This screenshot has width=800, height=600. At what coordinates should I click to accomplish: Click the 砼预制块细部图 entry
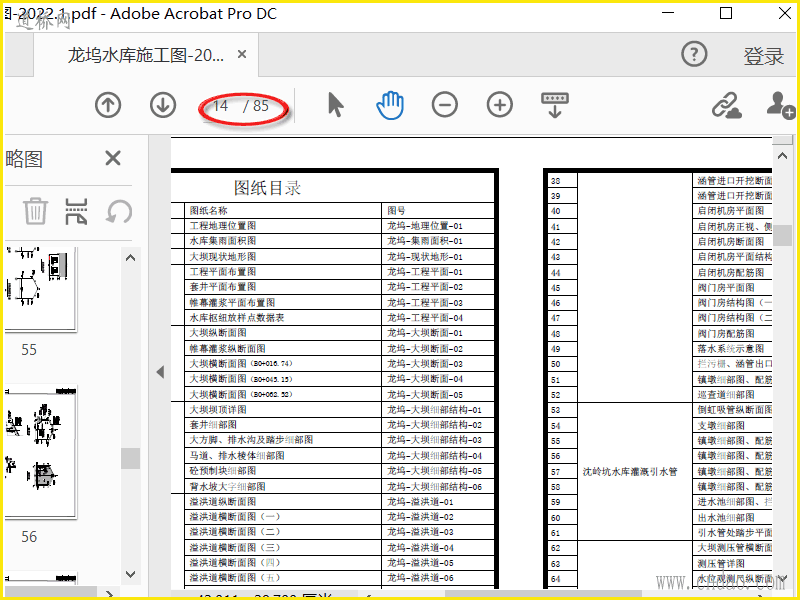point(223,470)
